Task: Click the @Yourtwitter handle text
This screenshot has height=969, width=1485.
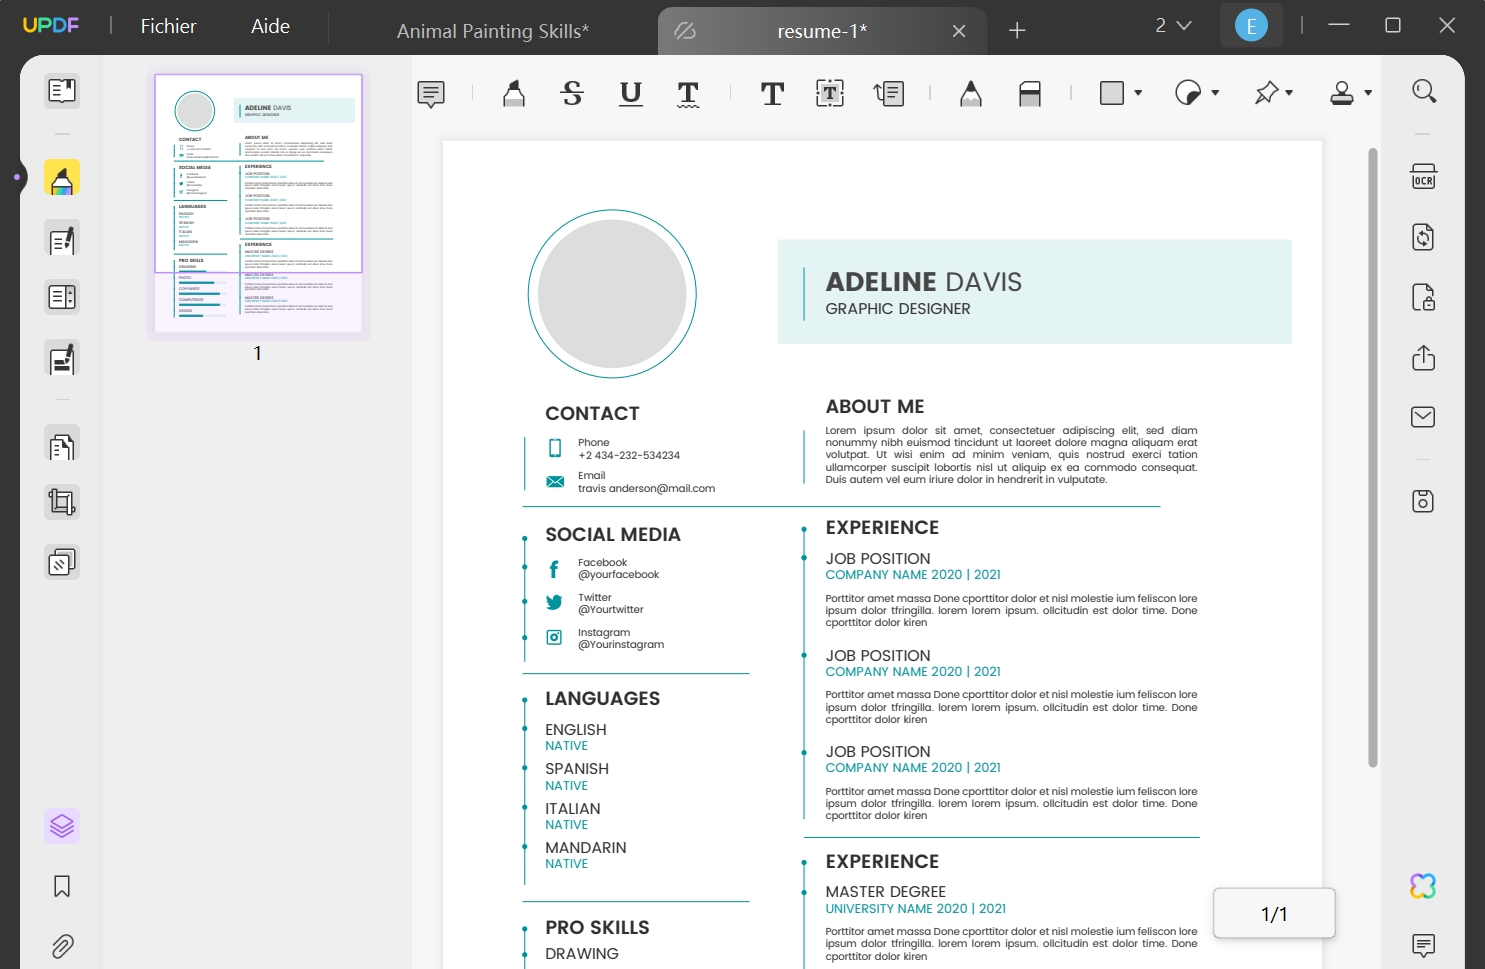Action: pyautogui.click(x=610, y=610)
